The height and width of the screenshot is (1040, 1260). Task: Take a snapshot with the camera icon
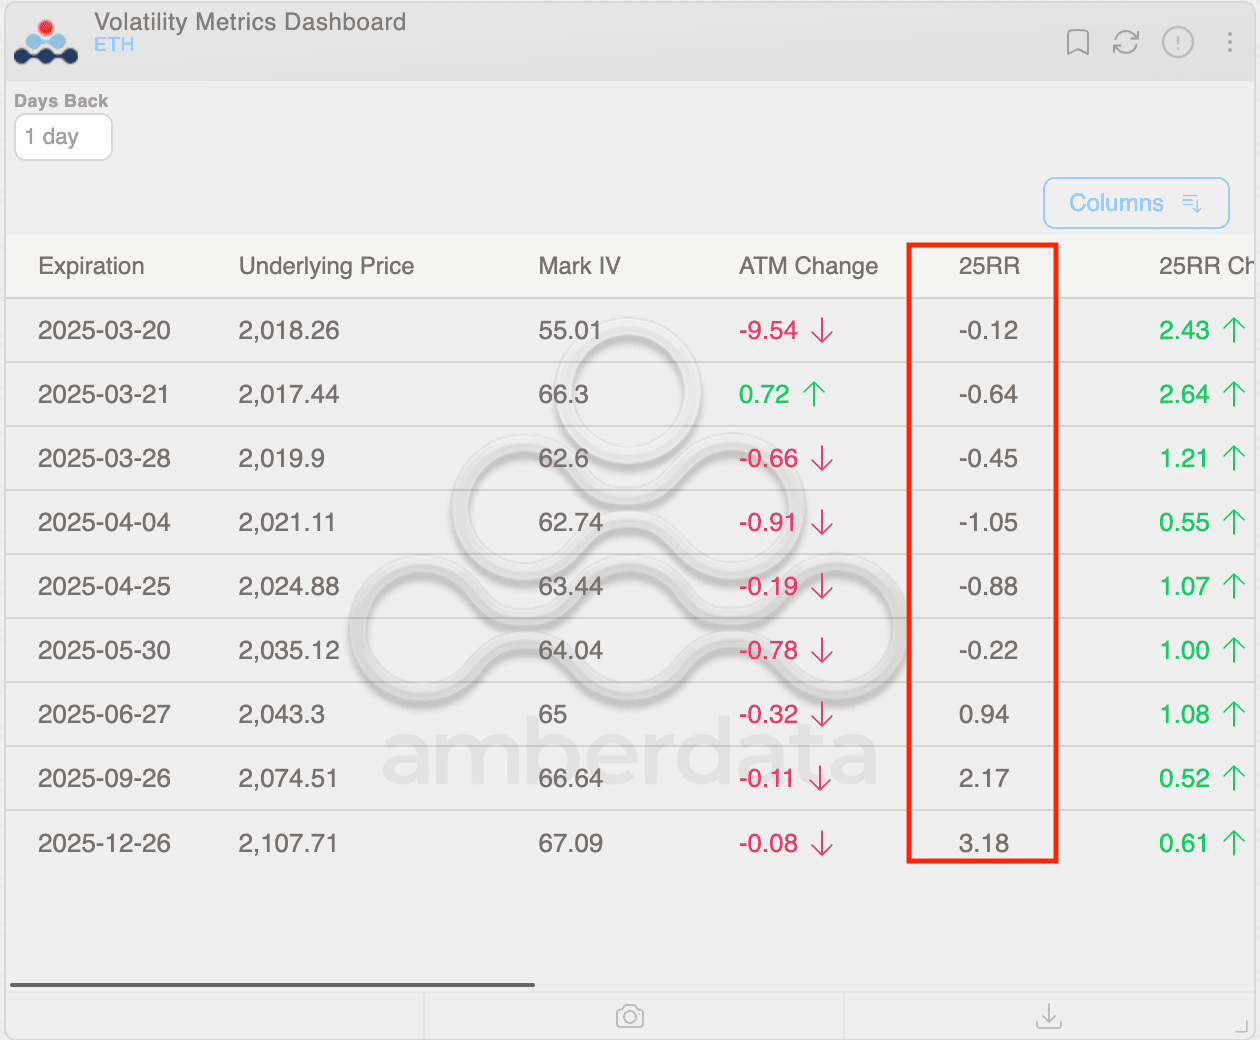pos(630,1016)
